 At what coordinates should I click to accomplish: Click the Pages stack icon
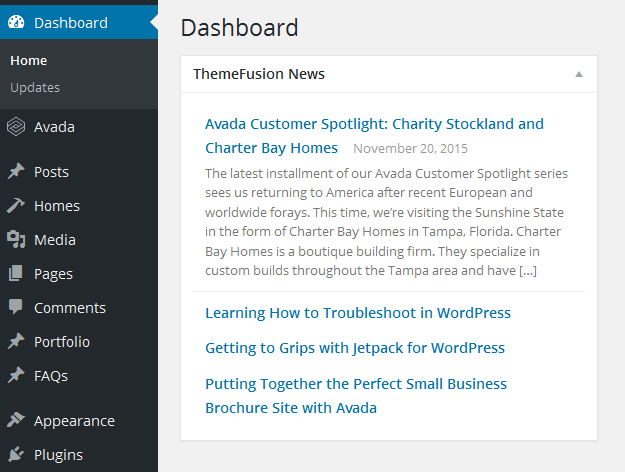[x=16, y=274]
